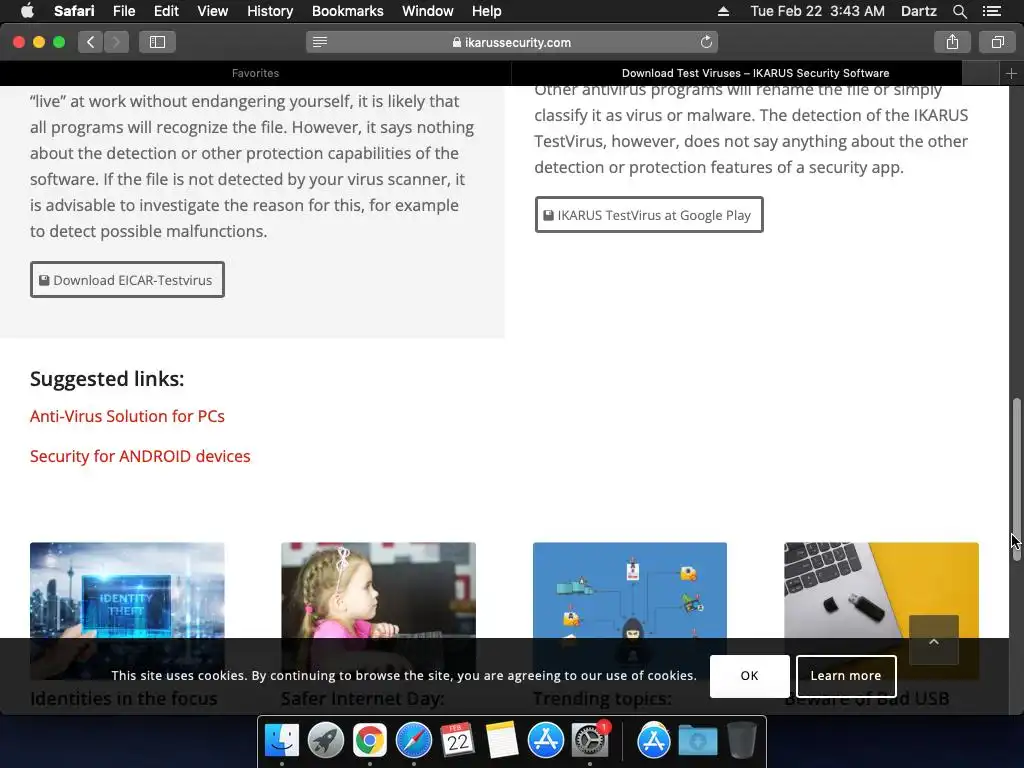Click Safari compass icon in Dock
Viewport: 1024px width, 768px height.
413,740
